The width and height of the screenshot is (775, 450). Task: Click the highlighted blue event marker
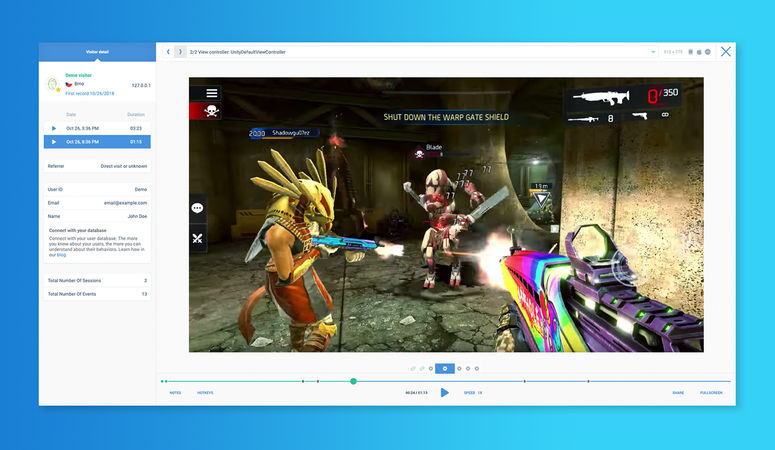click(445, 368)
